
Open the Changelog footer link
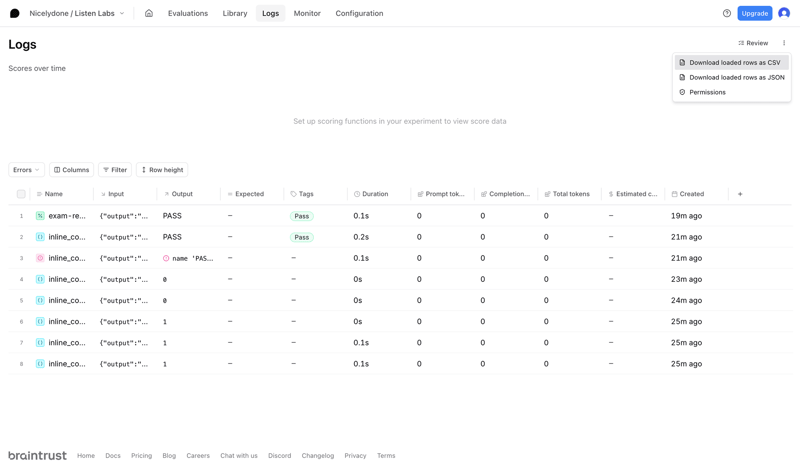[317, 456]
